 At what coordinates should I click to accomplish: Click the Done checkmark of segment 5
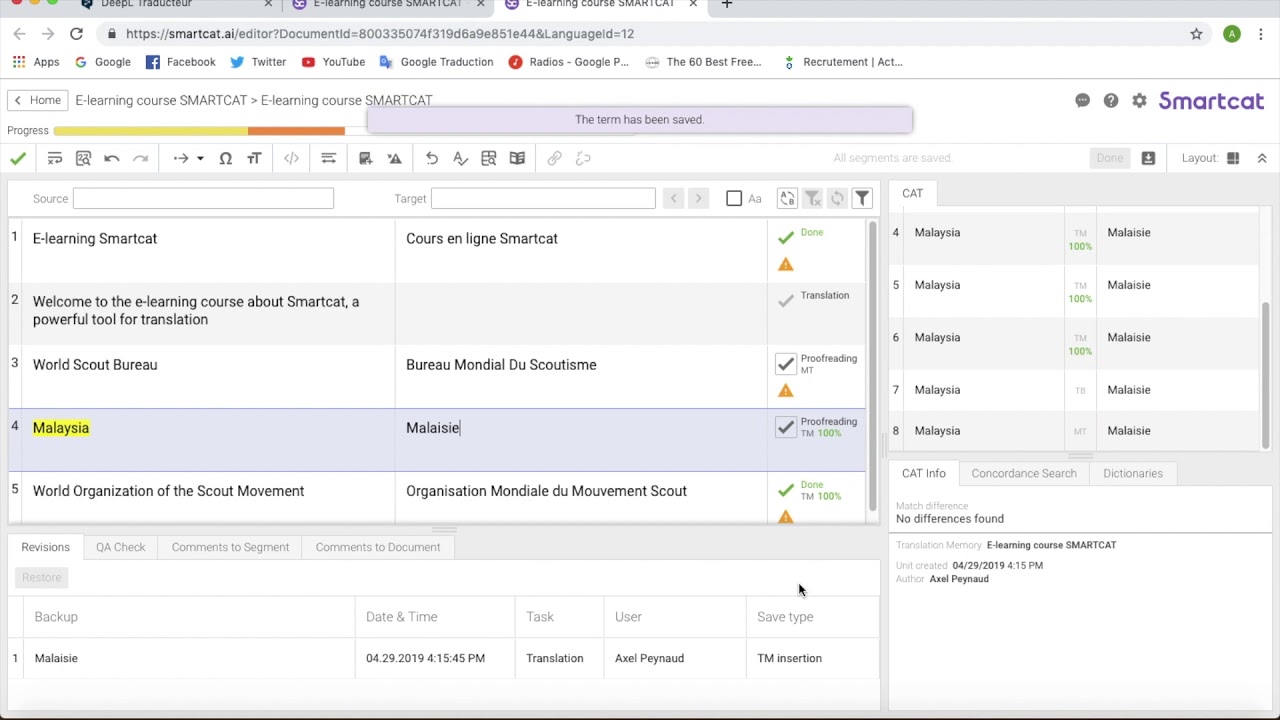786,490
